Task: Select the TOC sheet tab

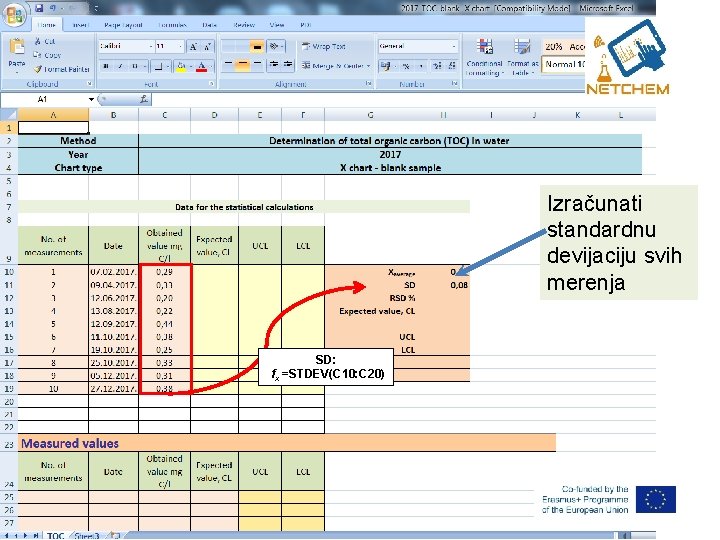Action: pyautogui.click(x=56, y=535)
